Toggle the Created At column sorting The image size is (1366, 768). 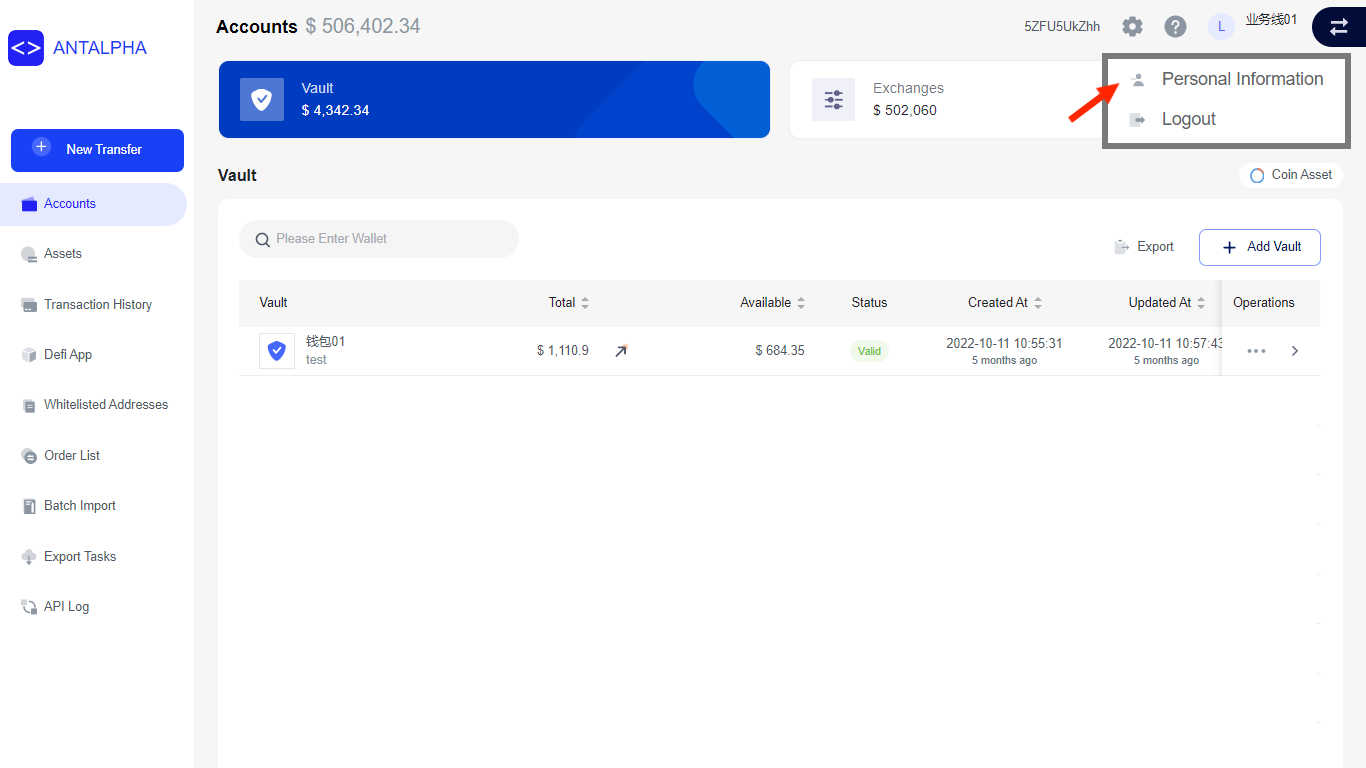(1038, 302)
